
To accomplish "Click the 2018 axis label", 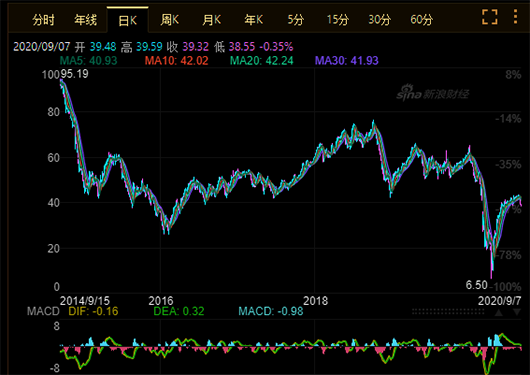I will click(315, 301).
